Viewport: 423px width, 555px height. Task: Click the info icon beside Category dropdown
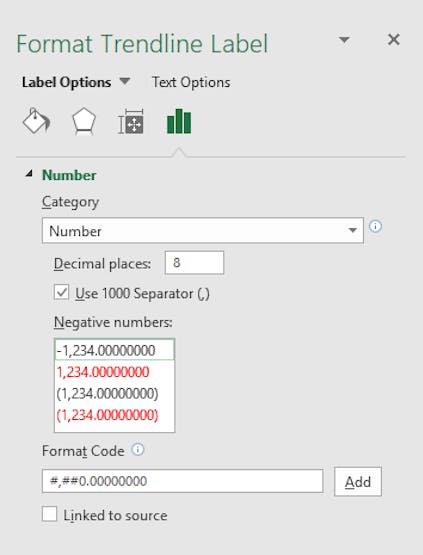pyautogui.click(x=376, y=226)
